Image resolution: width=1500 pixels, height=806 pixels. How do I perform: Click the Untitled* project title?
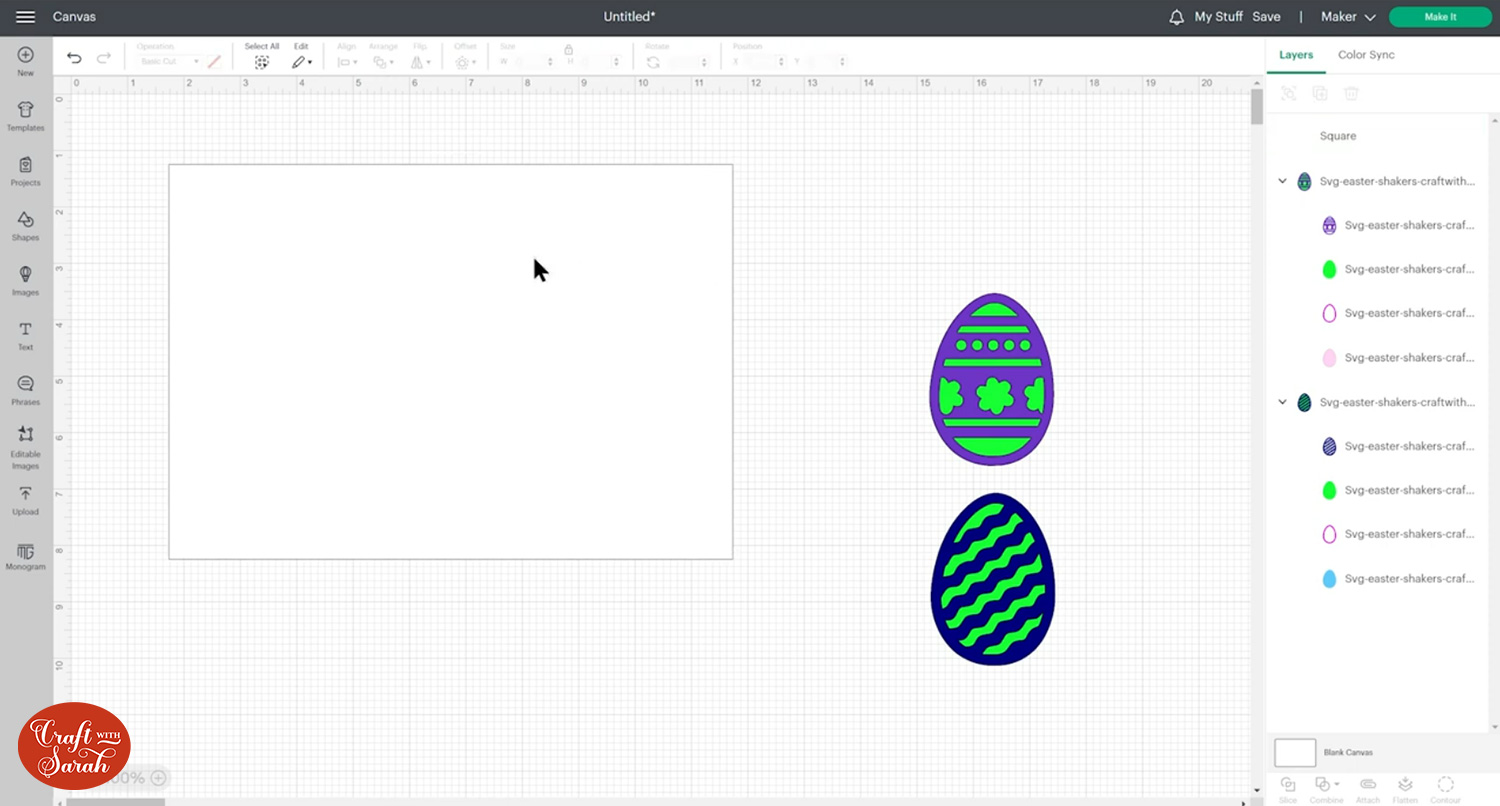[629, 17]
